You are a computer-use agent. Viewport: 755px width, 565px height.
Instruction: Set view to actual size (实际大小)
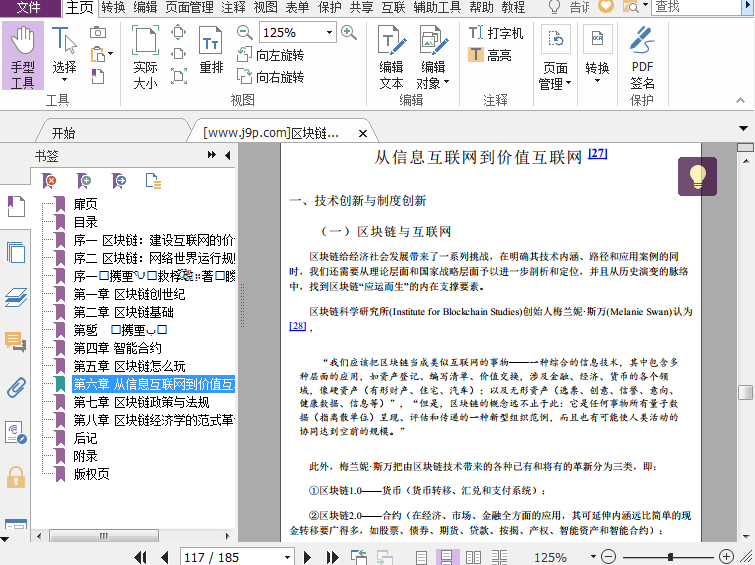[145, 57]
